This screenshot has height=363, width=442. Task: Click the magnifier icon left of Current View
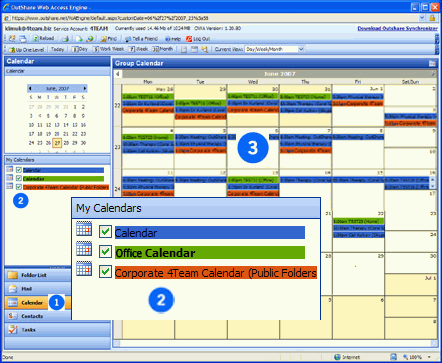pos(205,49)
